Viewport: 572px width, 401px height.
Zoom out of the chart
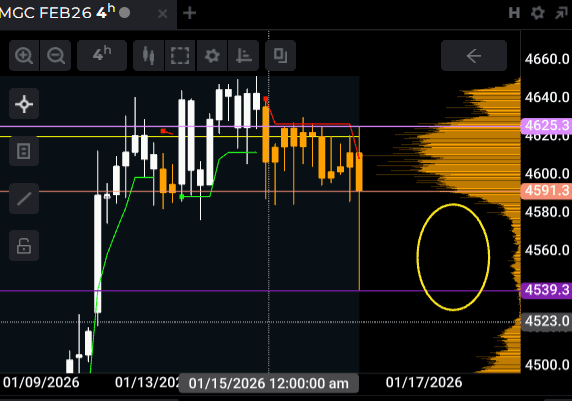(55, 55)
